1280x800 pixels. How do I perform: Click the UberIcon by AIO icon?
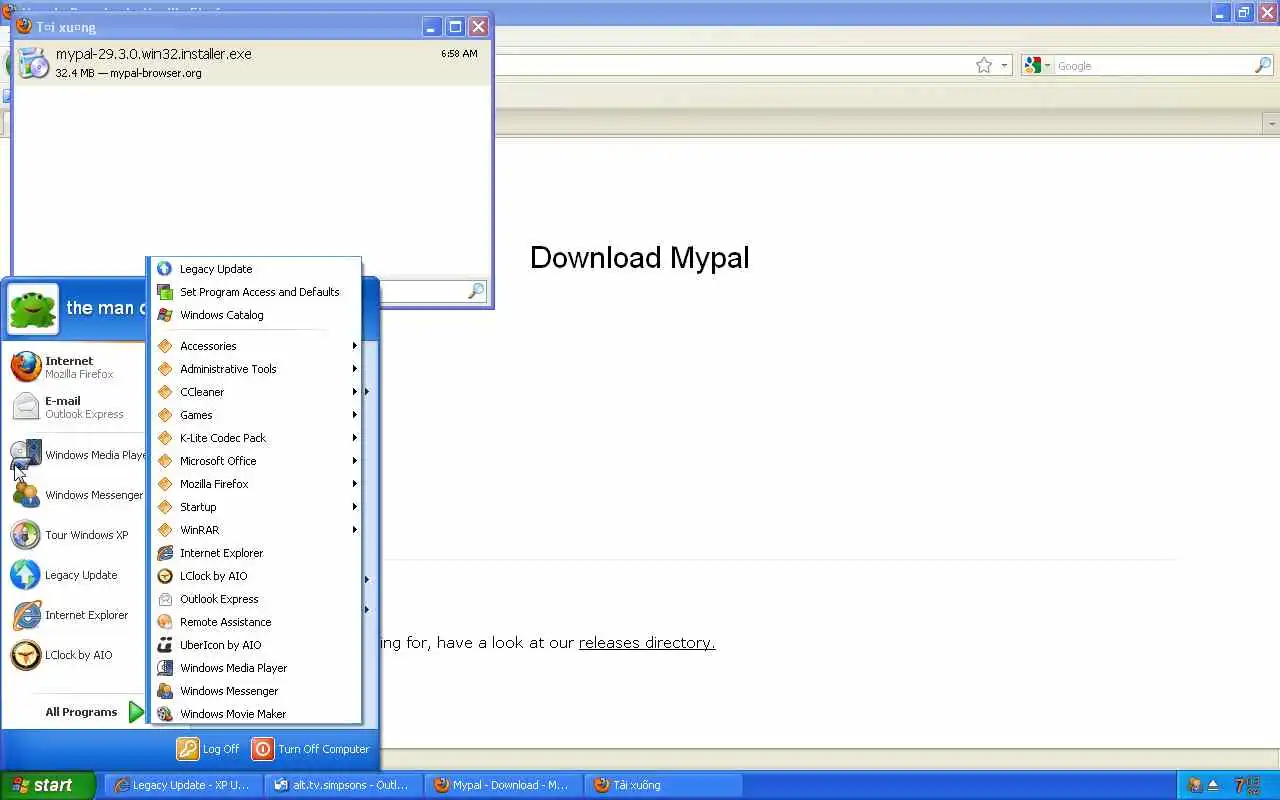(x=165, y=645)
